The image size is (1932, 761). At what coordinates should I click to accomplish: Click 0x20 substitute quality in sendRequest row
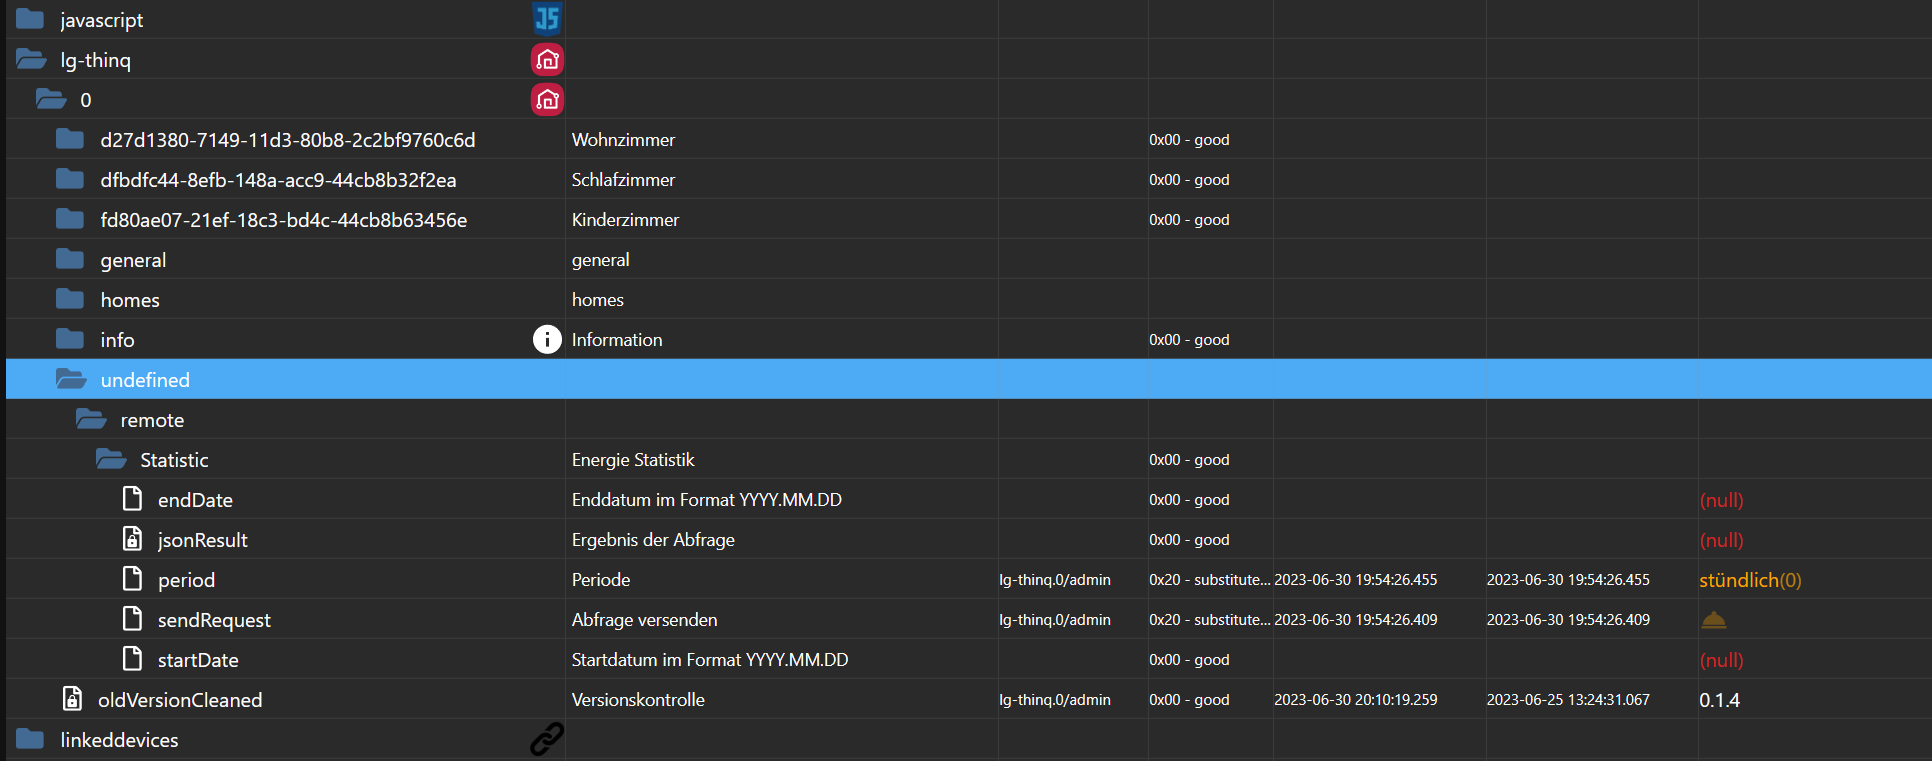click(x=1210, y=620)
